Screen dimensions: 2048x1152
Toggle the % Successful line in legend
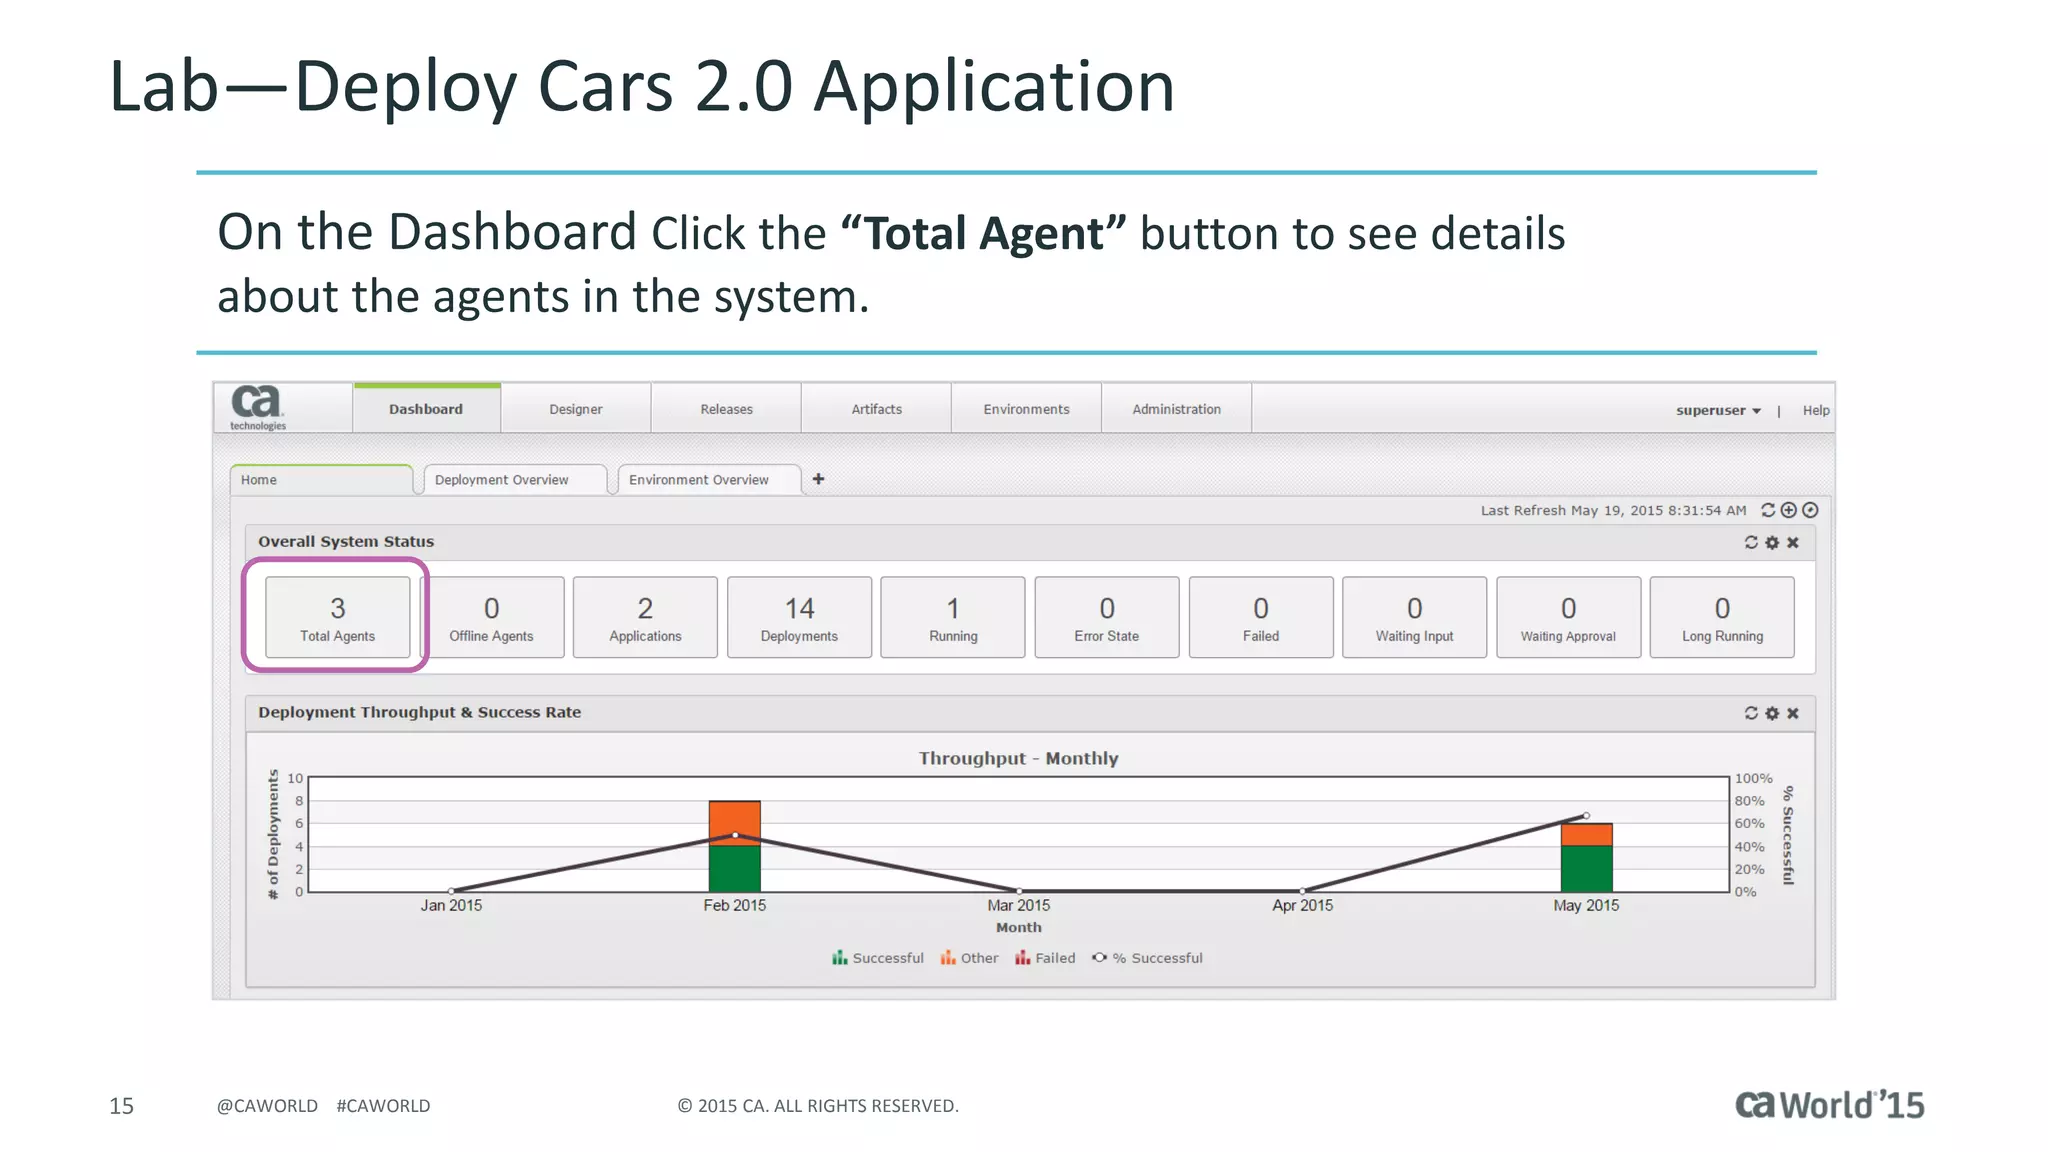pyautogui.click(x=1147, y=958)
